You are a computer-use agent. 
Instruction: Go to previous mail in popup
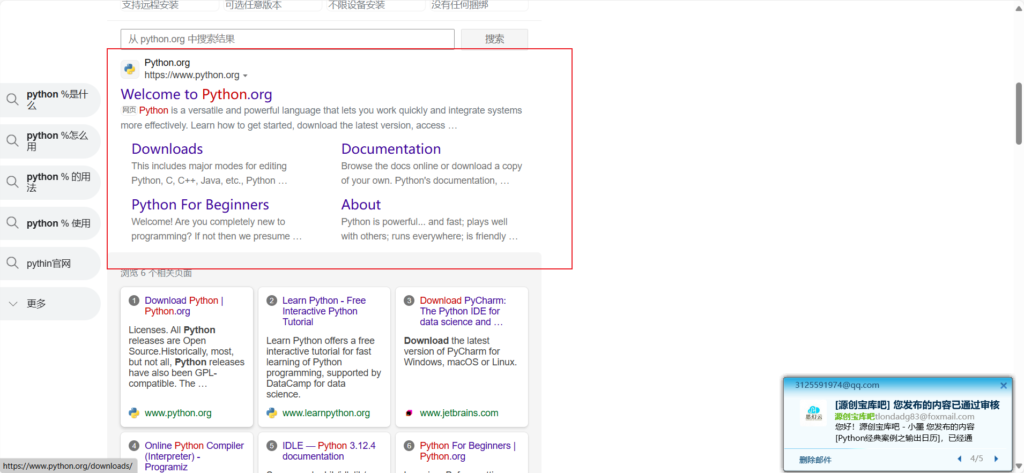tap(958, 459)
